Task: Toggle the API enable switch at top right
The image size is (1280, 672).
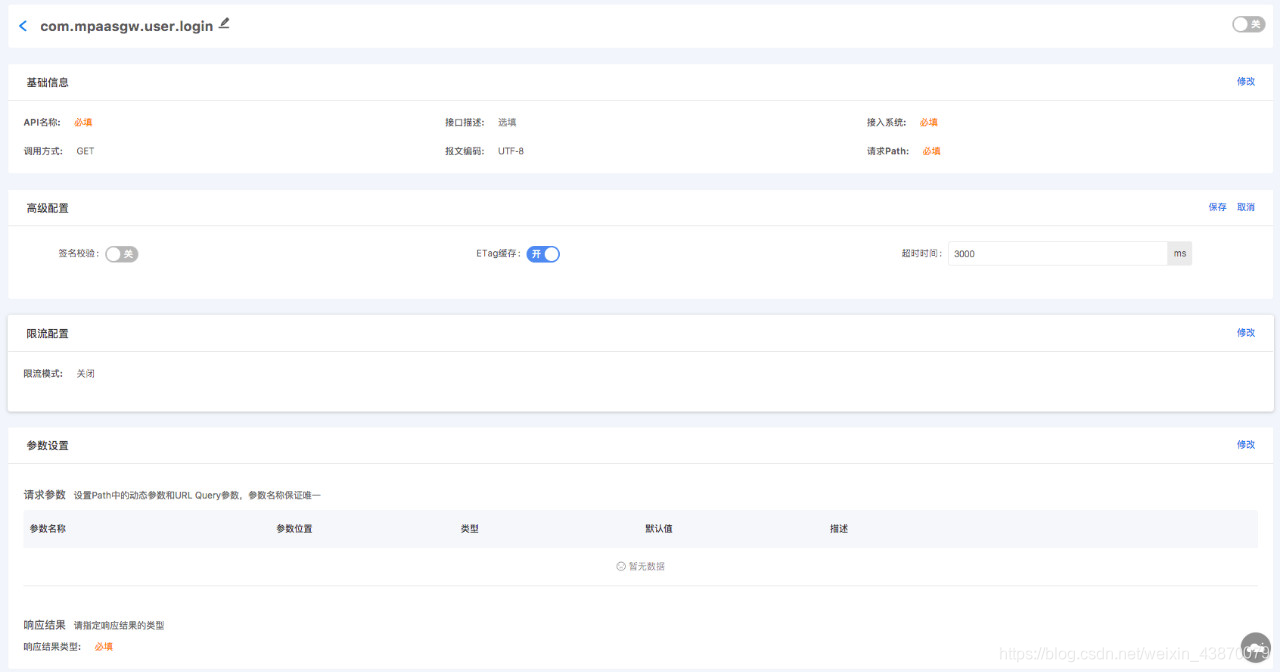Action: click(x=1248, y=24)
